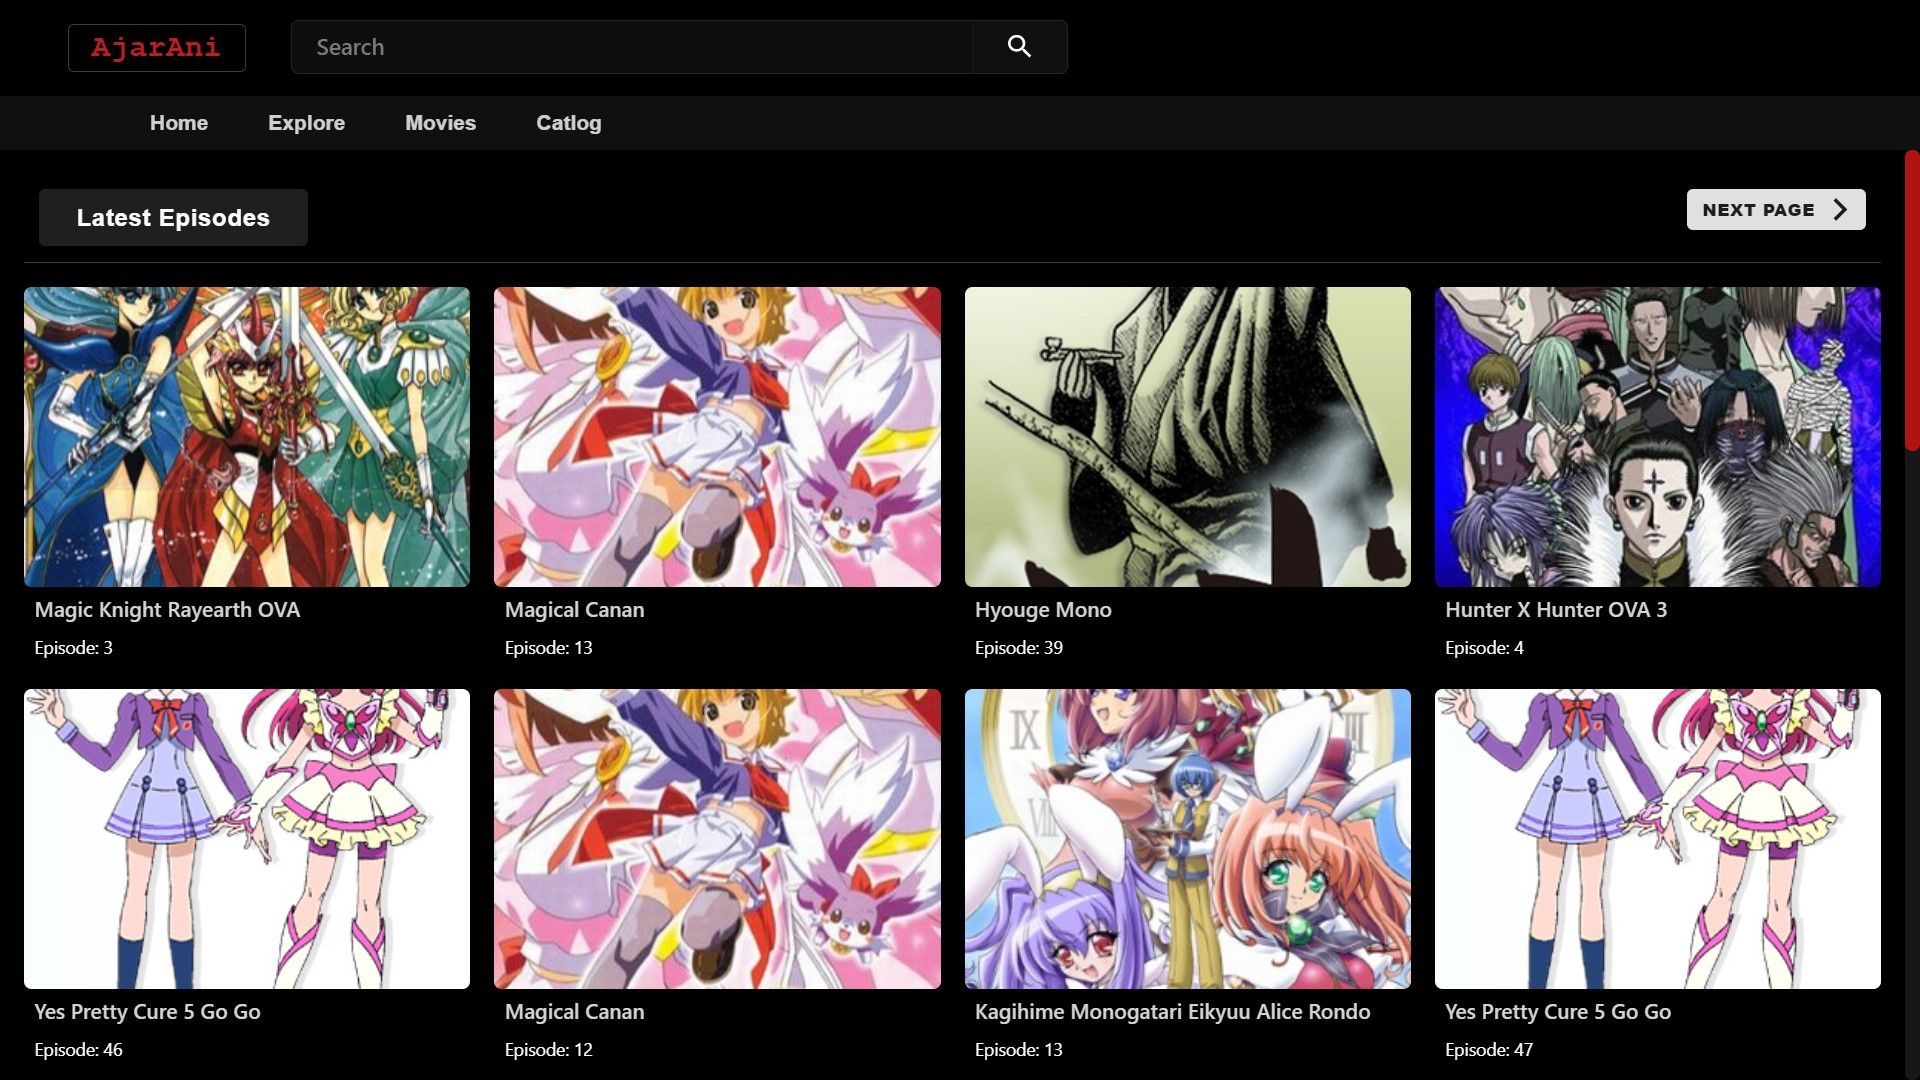Open the Hyouge Mono thumbnail
Image resolution: width=1920 pixels, height=1080 pixels.
1187,437
